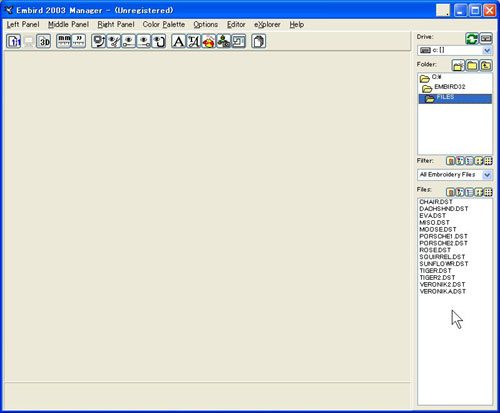Click second small icon in Filter row
This screenshot has width=500, height=413.
click(x=460, y=161)
